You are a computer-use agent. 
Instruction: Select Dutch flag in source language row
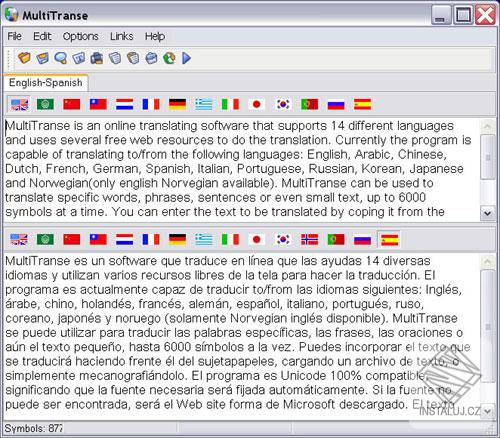click(124, 104)
